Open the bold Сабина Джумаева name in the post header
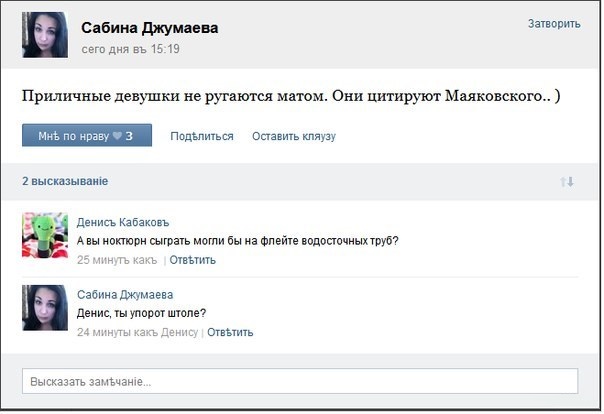 pyautogui.click(x=149, y=28)
